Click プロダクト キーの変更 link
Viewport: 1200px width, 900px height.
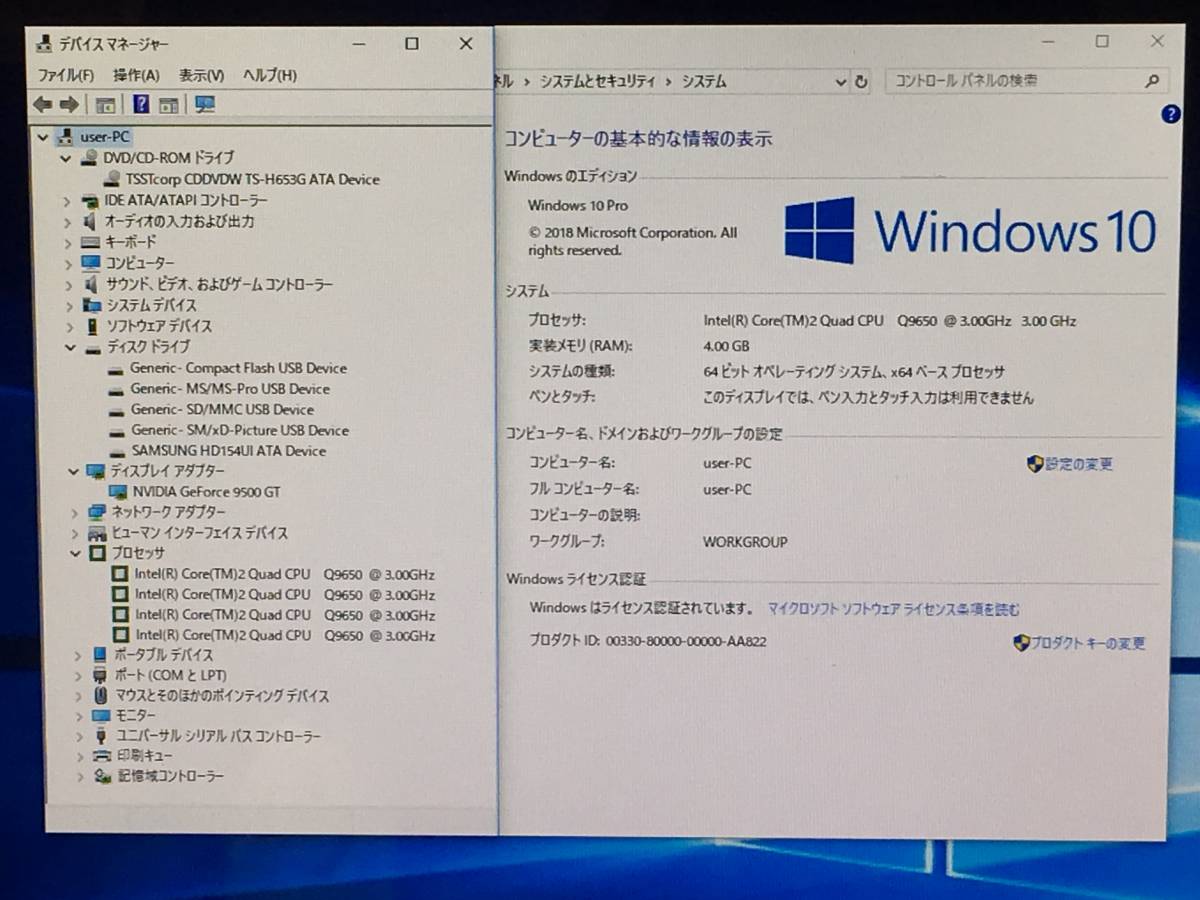[1088, 644]
